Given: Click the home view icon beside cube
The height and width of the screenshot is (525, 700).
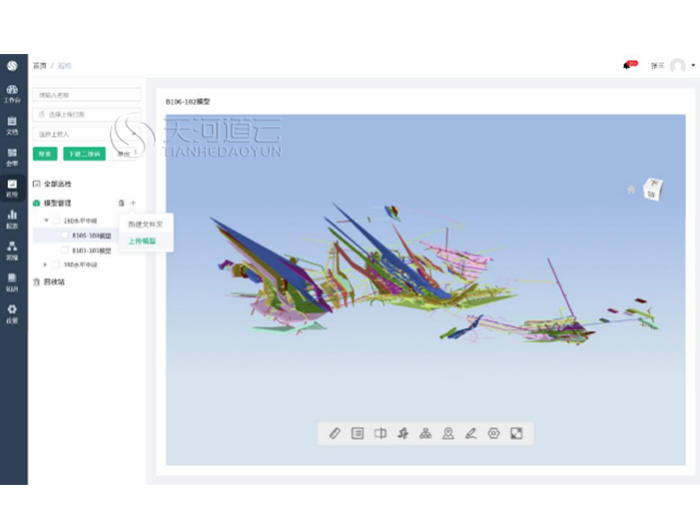Looking at the screenshot, I should click(631, 189).
